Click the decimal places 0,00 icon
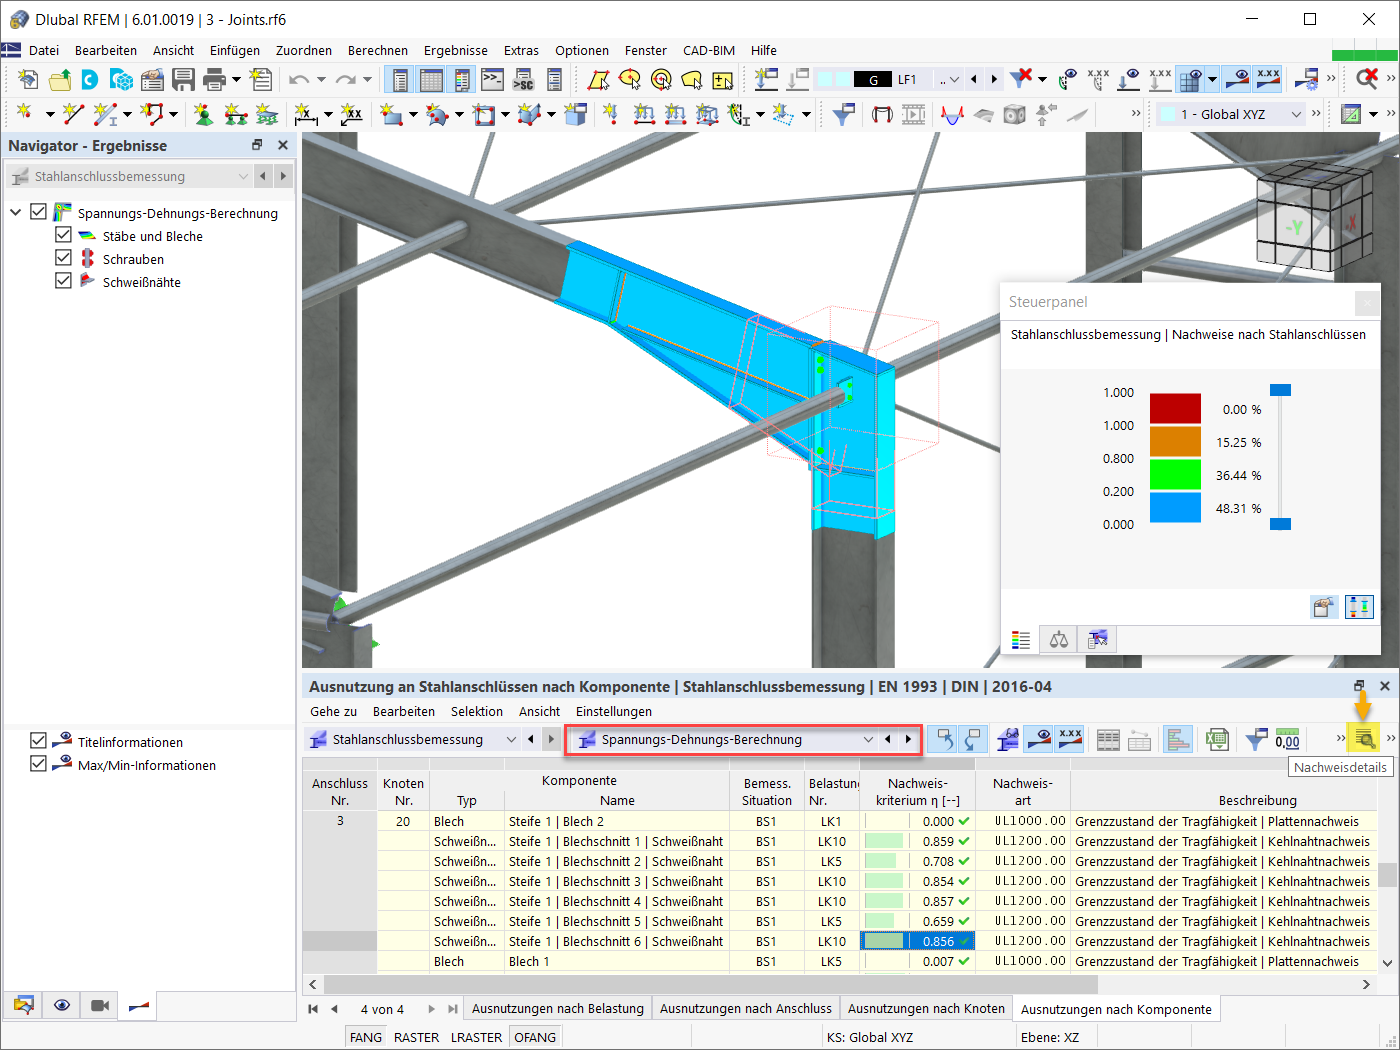Viewport: 1400px width, 1050px height. pyautogui.click(x=1288, y=739)
